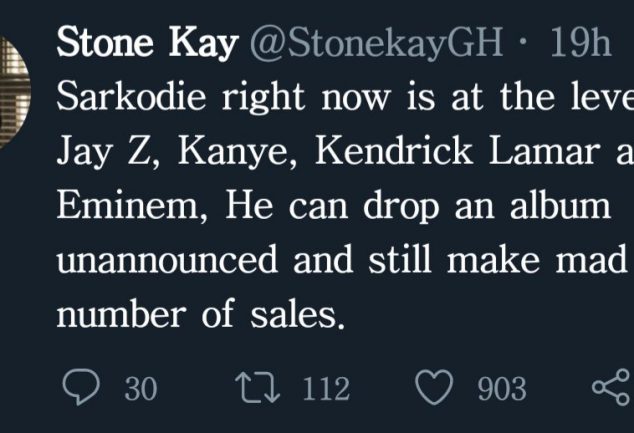
Task: Open the Stone Kay display name
Action: click(x=148, y=44)
